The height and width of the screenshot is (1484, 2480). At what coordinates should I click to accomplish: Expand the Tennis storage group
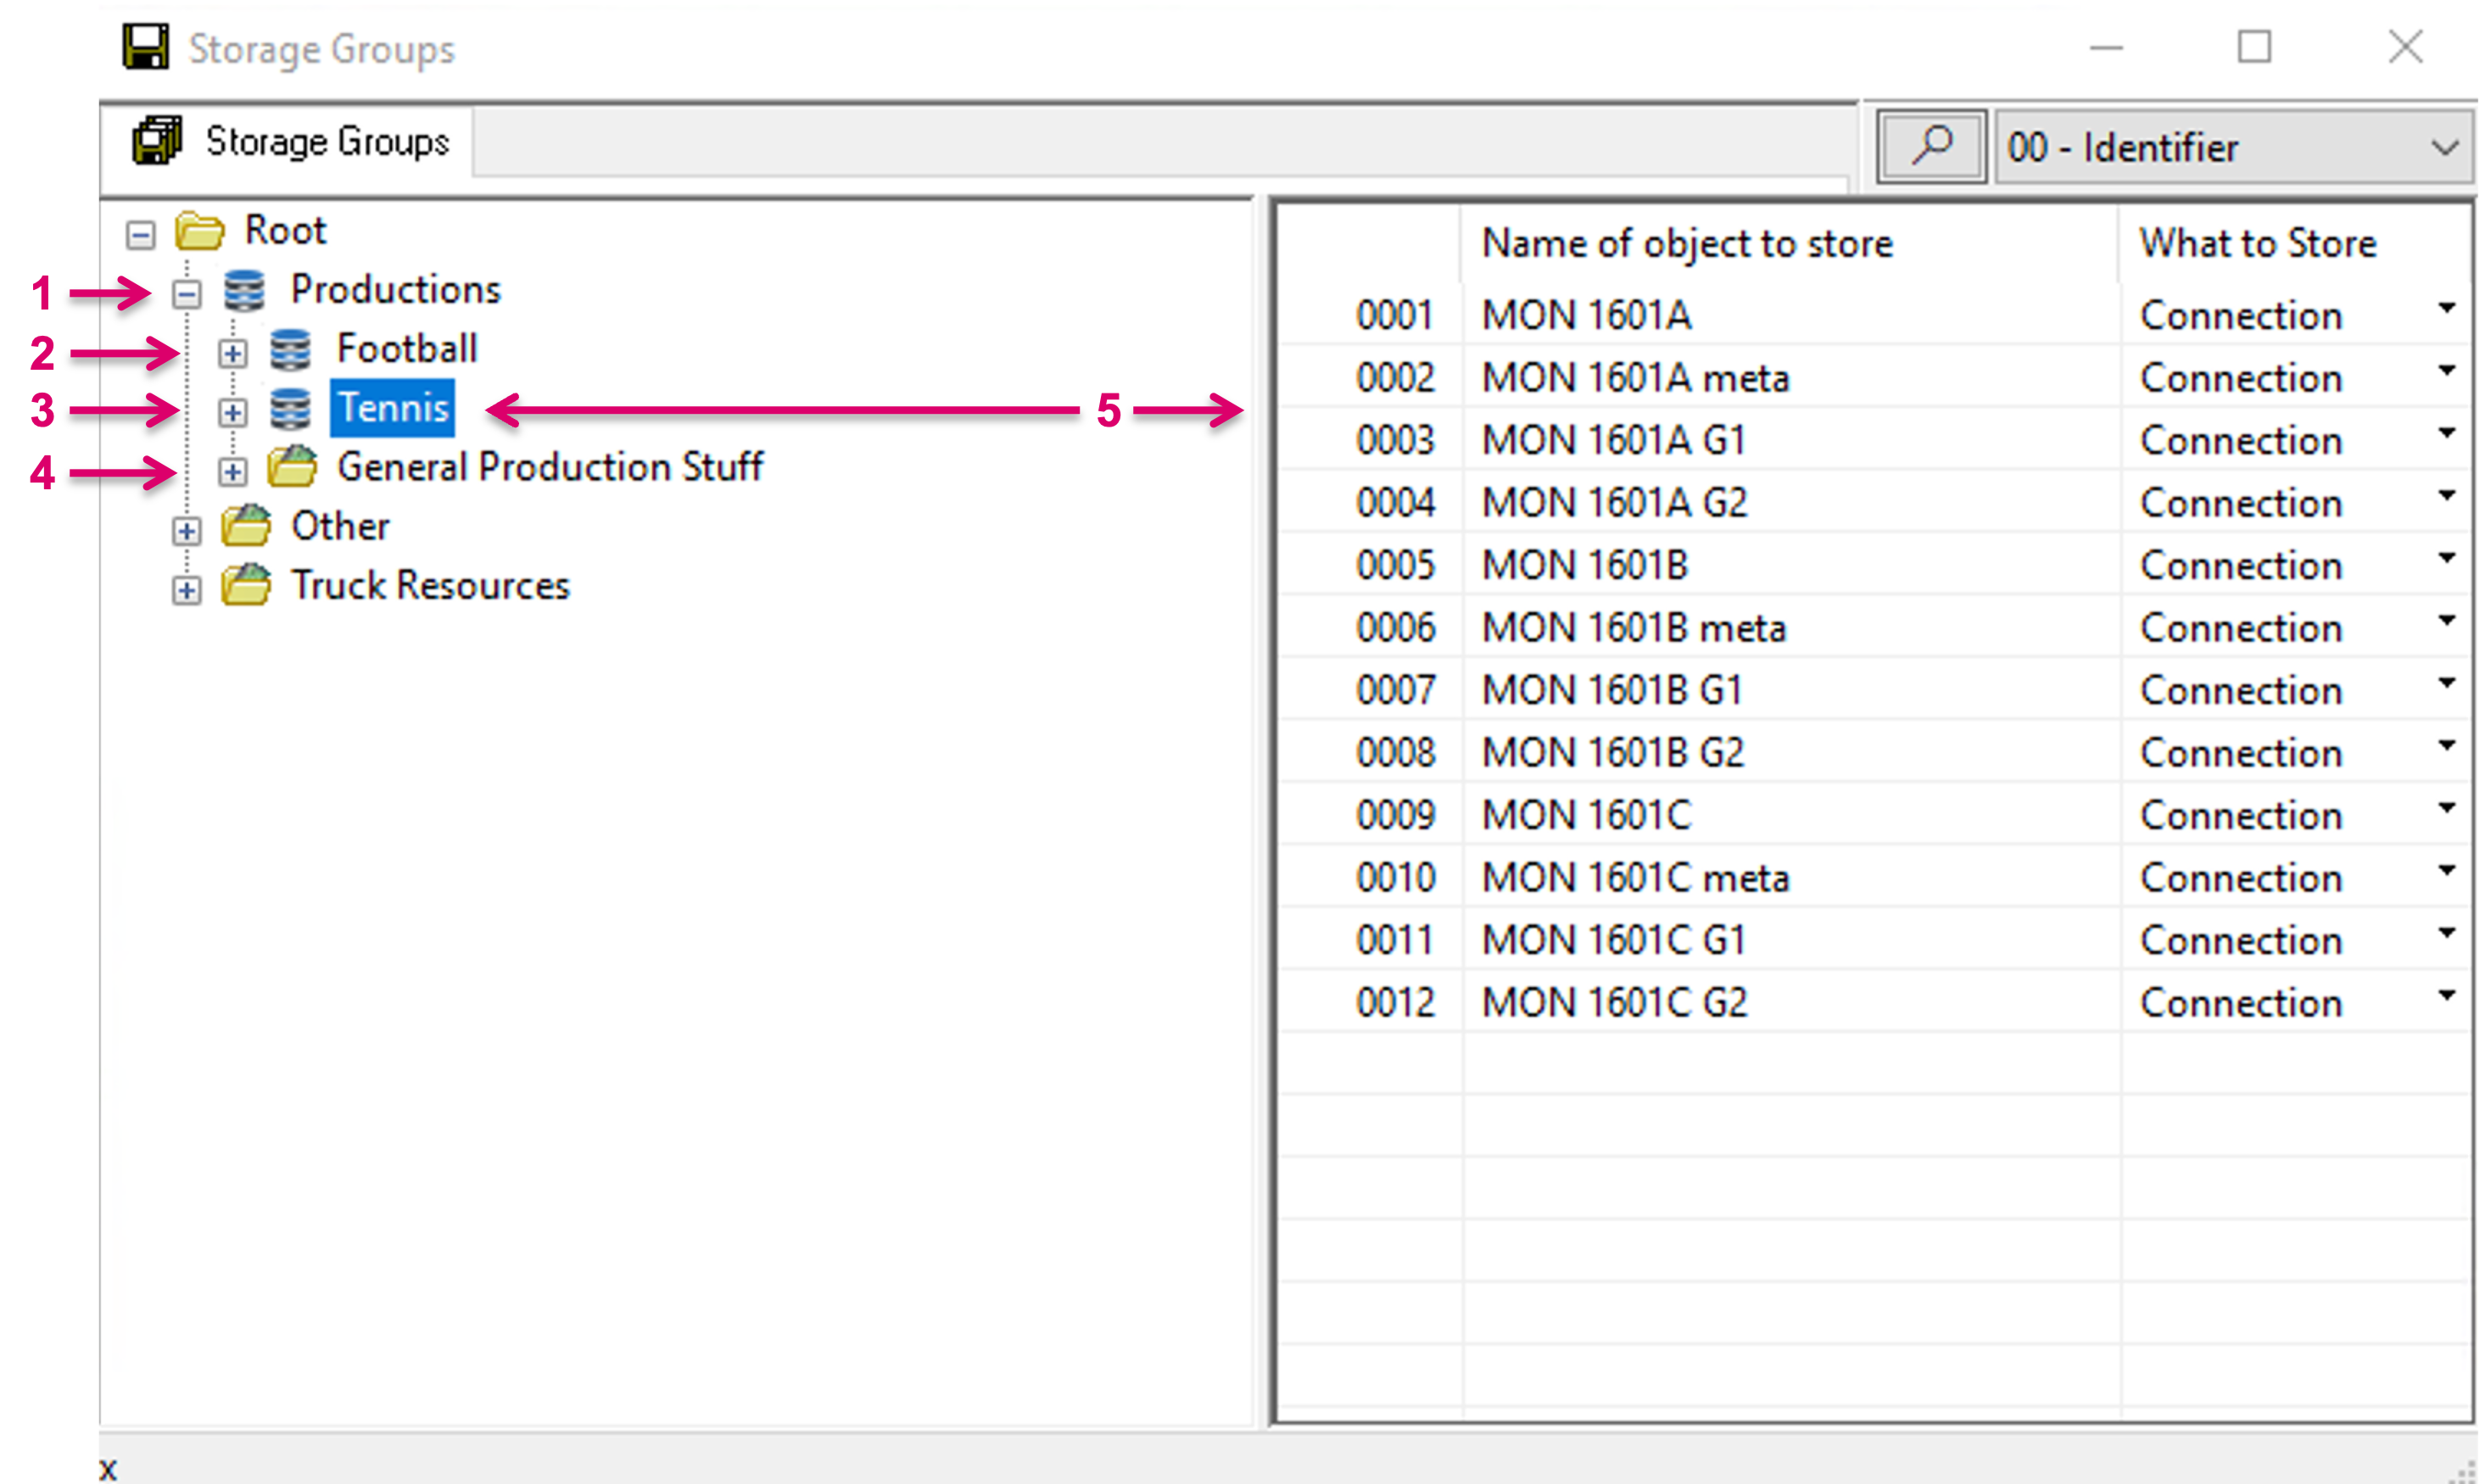coord(233,412)
